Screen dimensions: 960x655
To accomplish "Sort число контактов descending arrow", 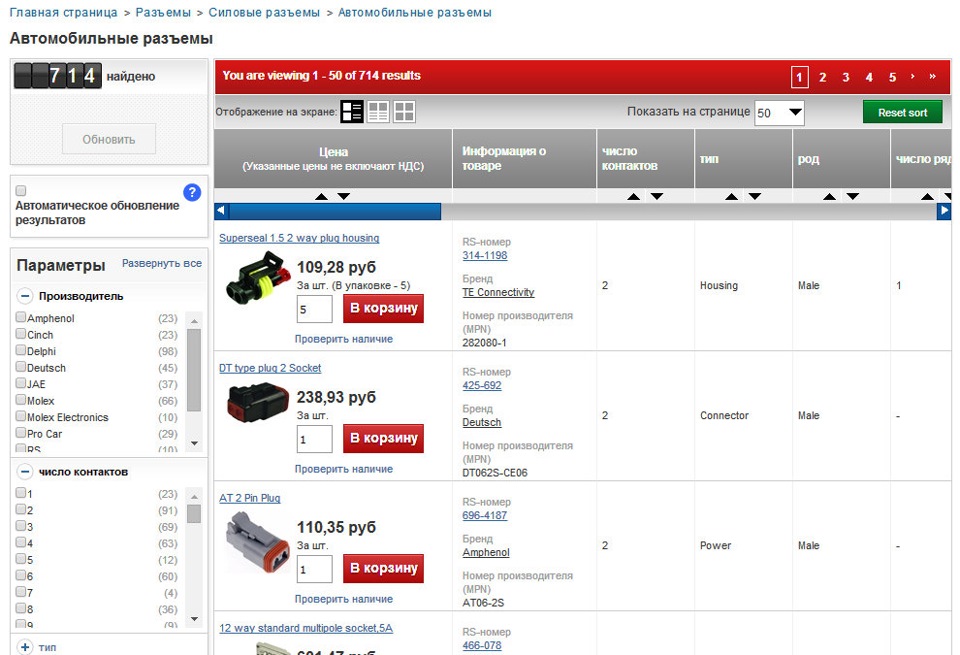I will [657, 196].
